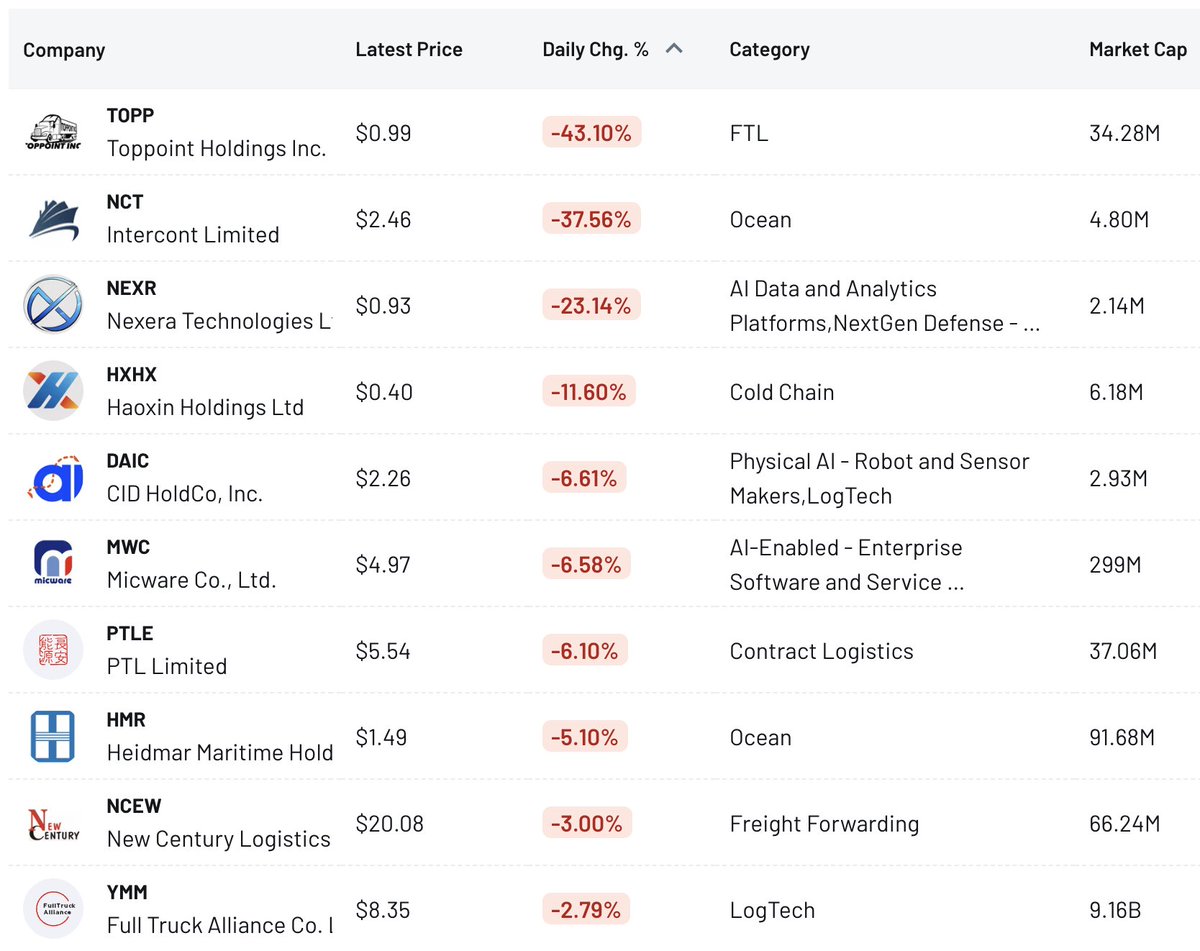The image size is (1200, 951).
Task: Click the Toppoint Holdings truck logo
Action: tap(52, 132)
